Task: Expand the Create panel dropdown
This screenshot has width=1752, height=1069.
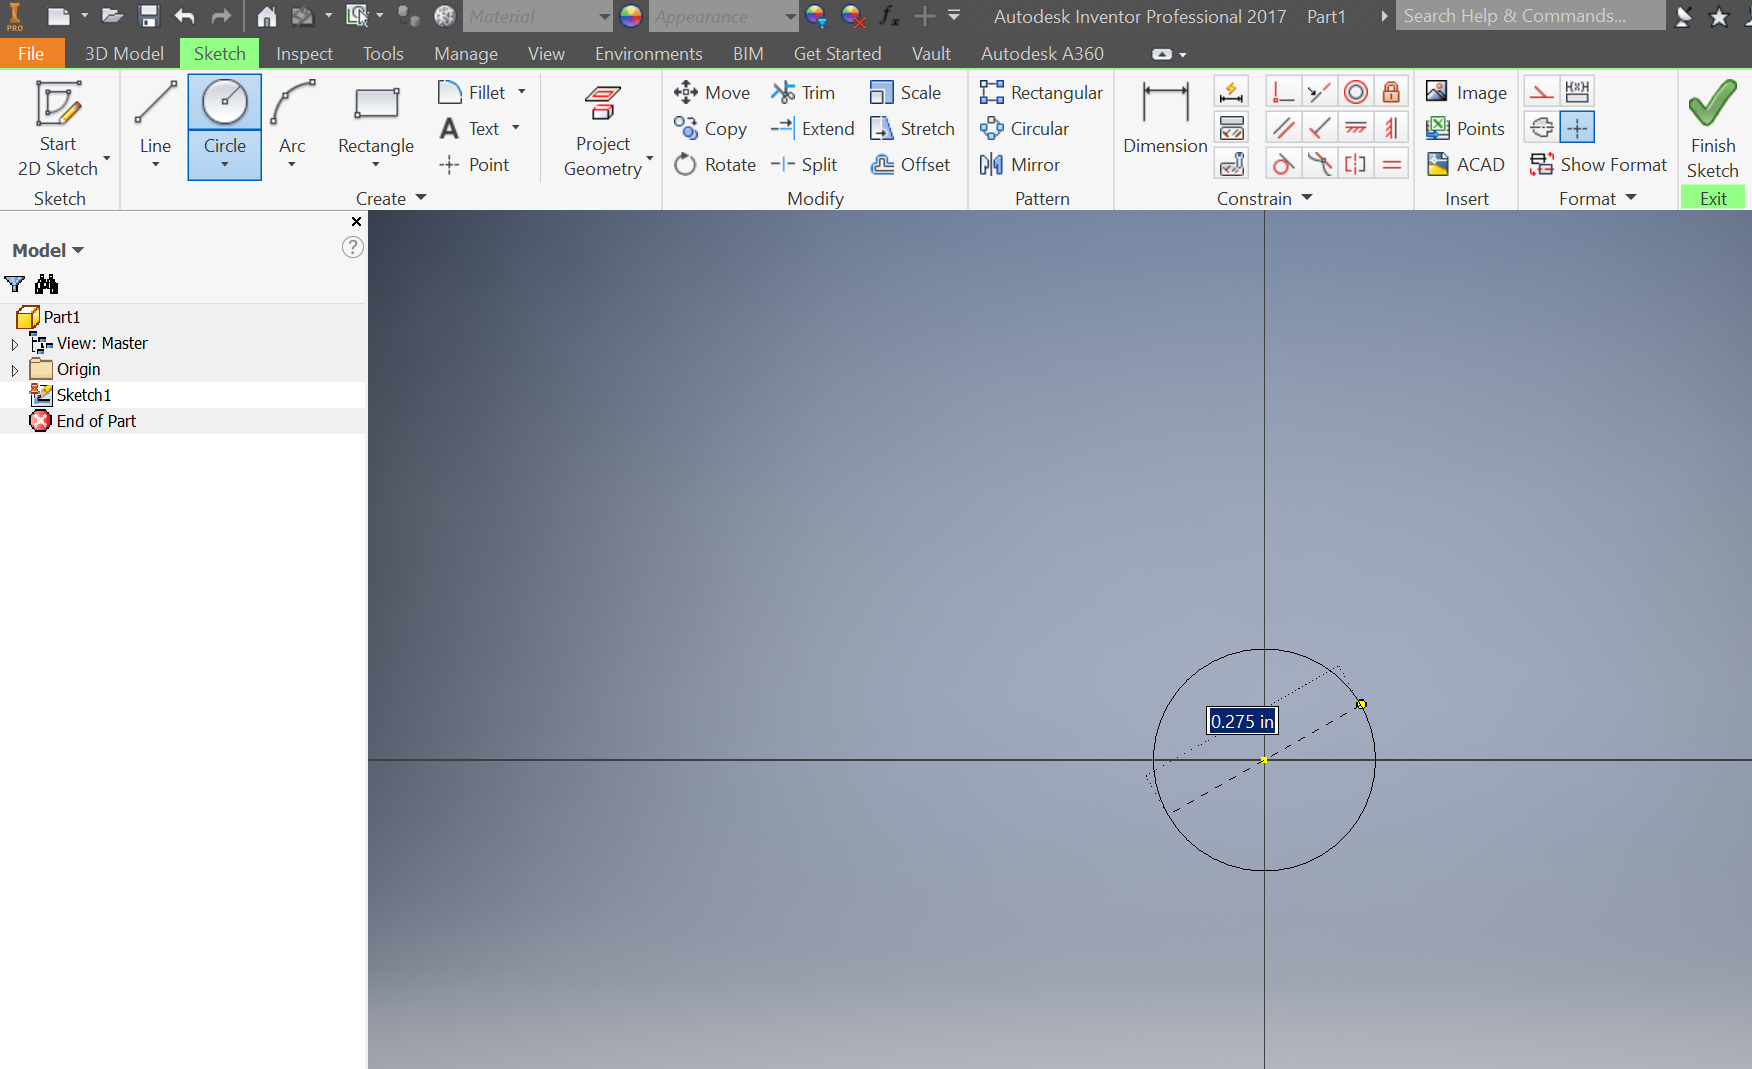Action: coord(420,198)
